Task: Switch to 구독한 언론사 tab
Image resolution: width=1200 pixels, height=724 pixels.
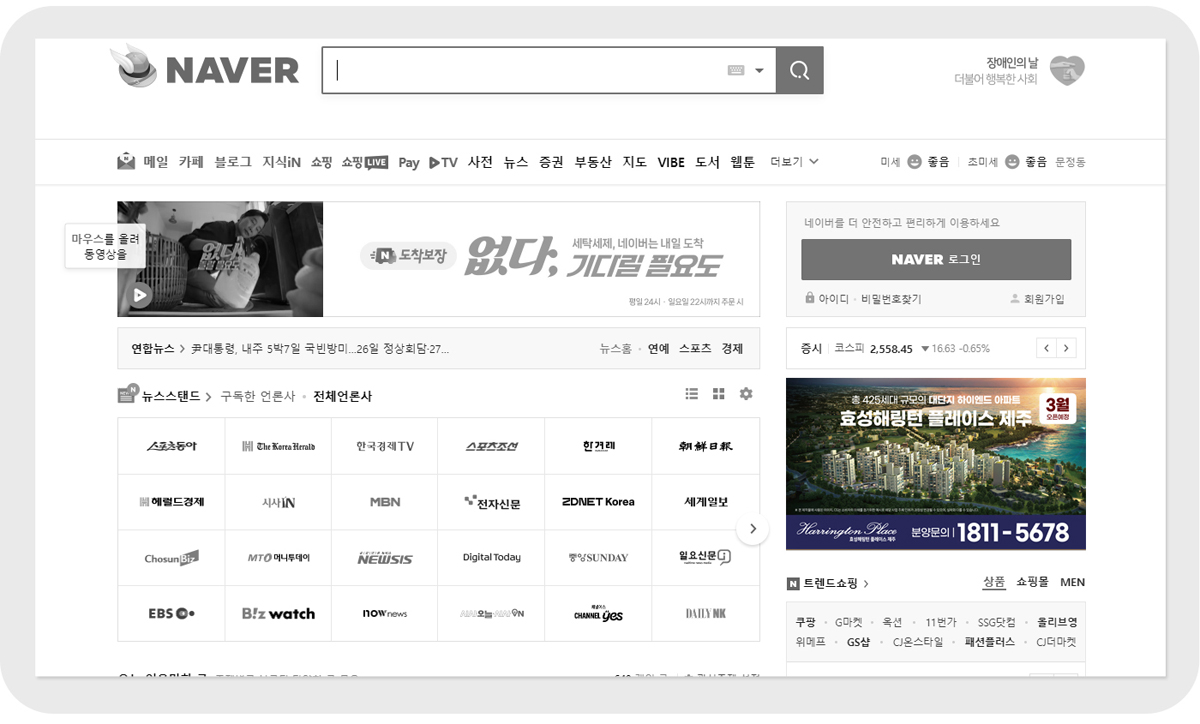Action: pos(258,396)
